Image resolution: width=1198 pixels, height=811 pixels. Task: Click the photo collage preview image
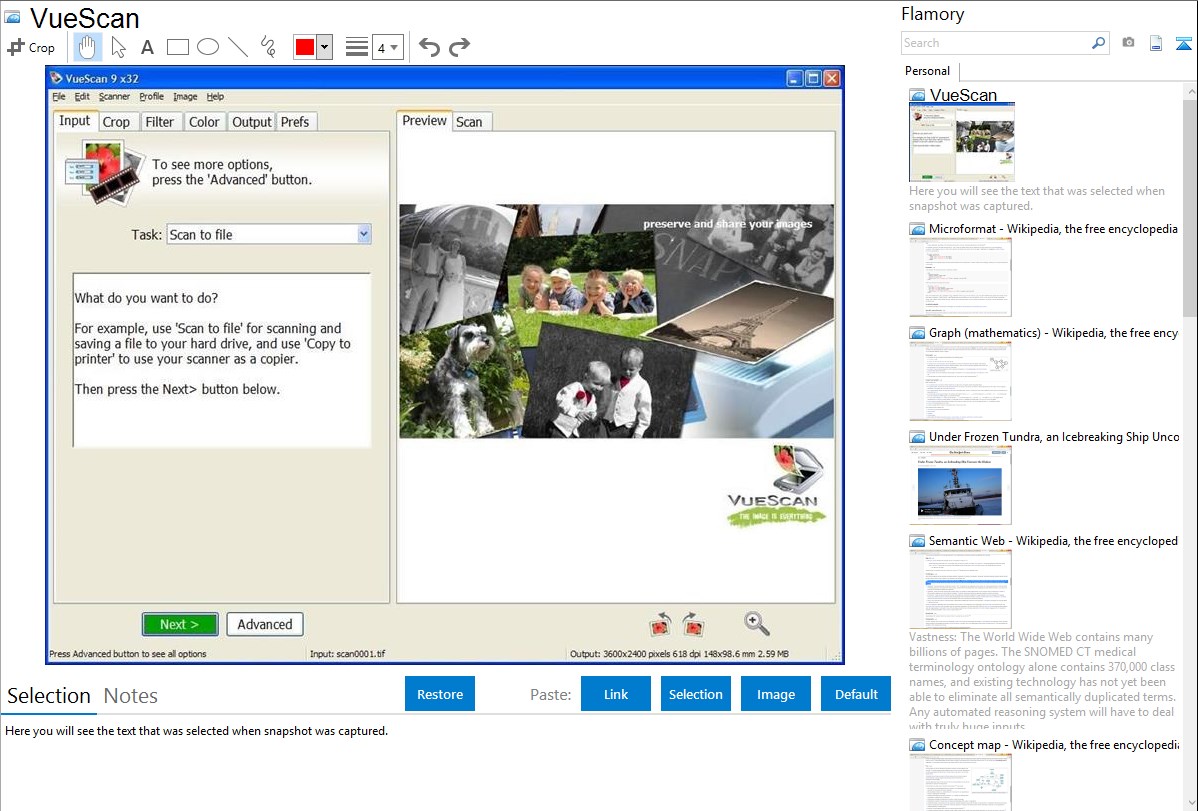[617, 321]
